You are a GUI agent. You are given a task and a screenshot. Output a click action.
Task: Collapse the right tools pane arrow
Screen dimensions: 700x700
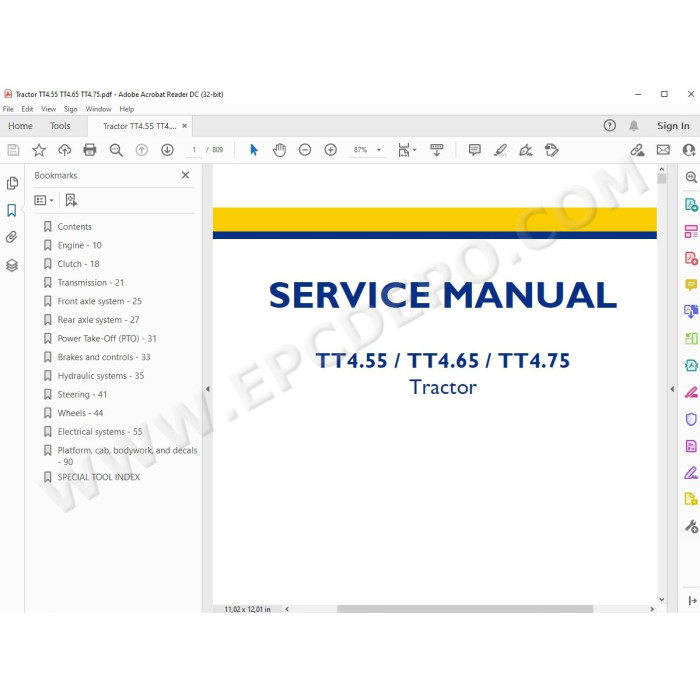tap(672, 389)
